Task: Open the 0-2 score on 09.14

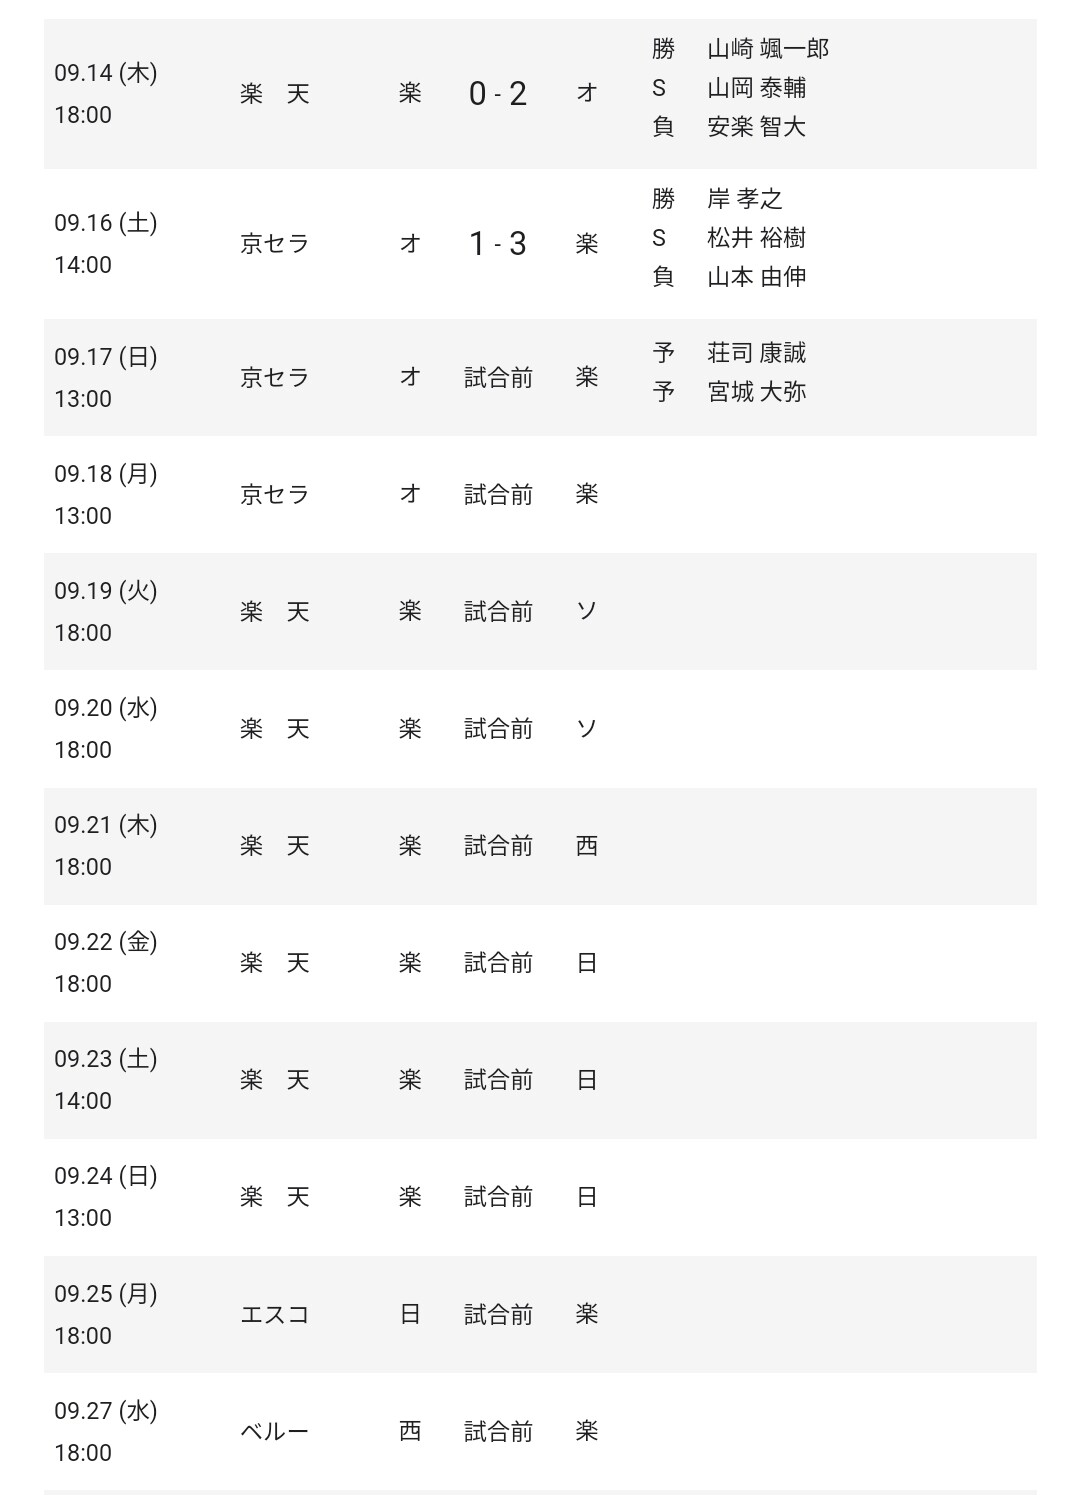Action: pyautogui.click(x=498, y=94)
